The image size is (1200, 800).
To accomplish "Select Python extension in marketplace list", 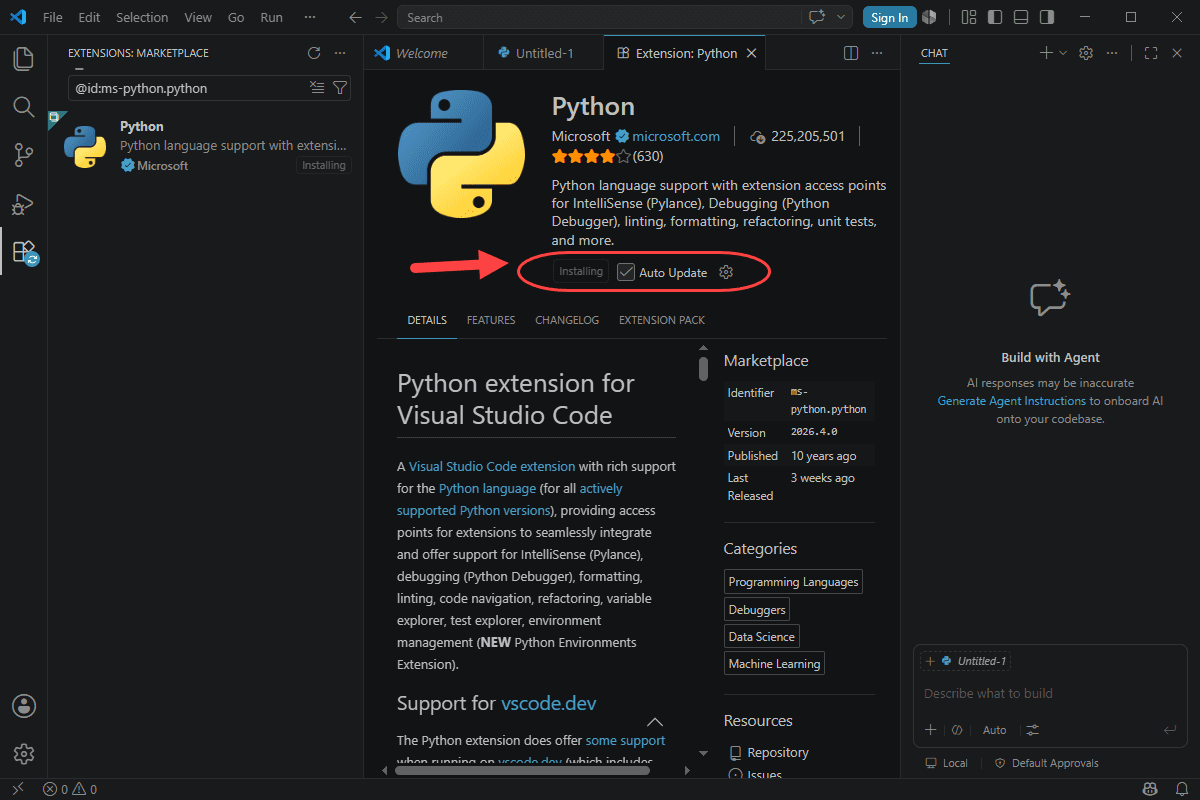I will click(206, 146).
